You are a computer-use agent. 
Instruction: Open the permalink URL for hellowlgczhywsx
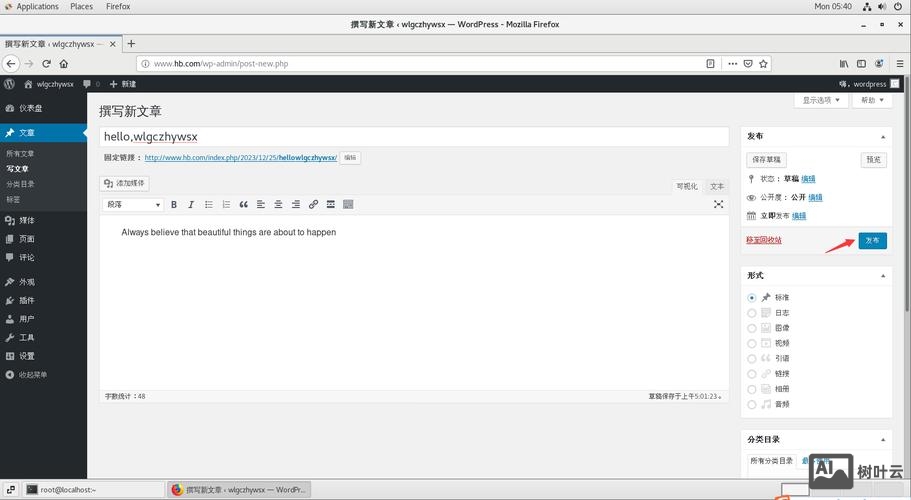point(241,157)
